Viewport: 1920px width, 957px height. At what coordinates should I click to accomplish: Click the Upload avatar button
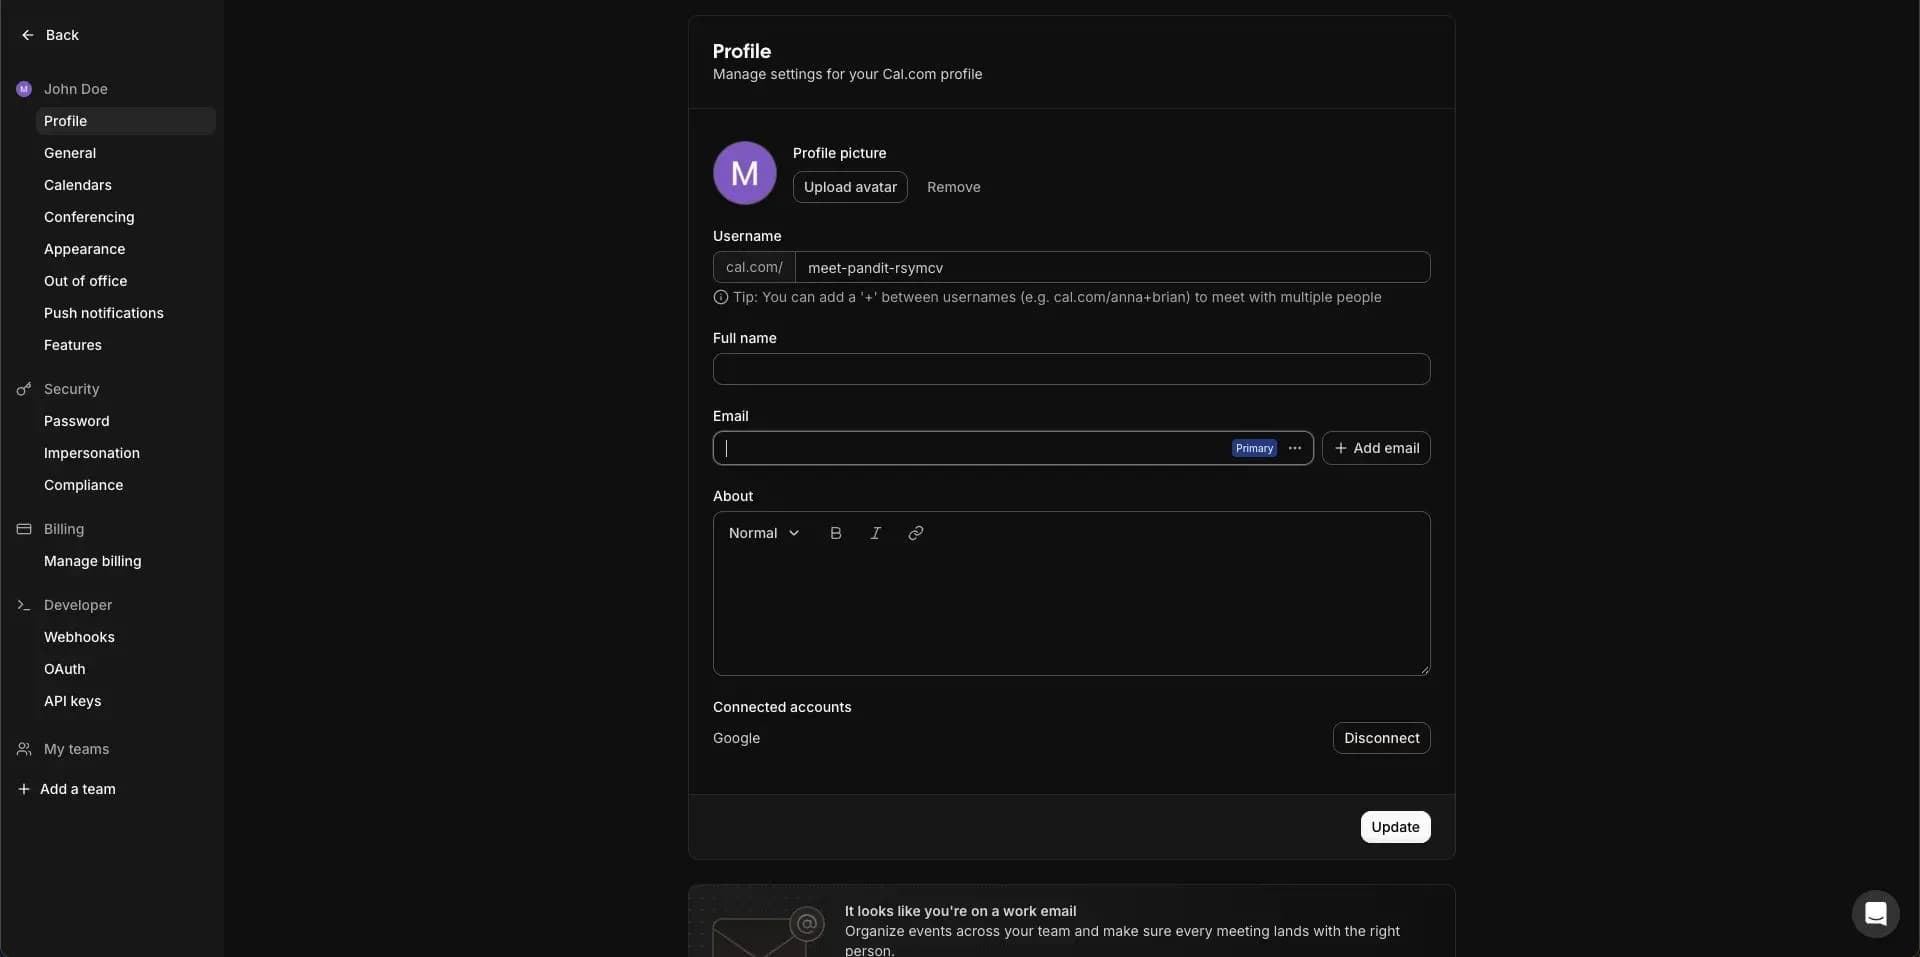(850, 187)
